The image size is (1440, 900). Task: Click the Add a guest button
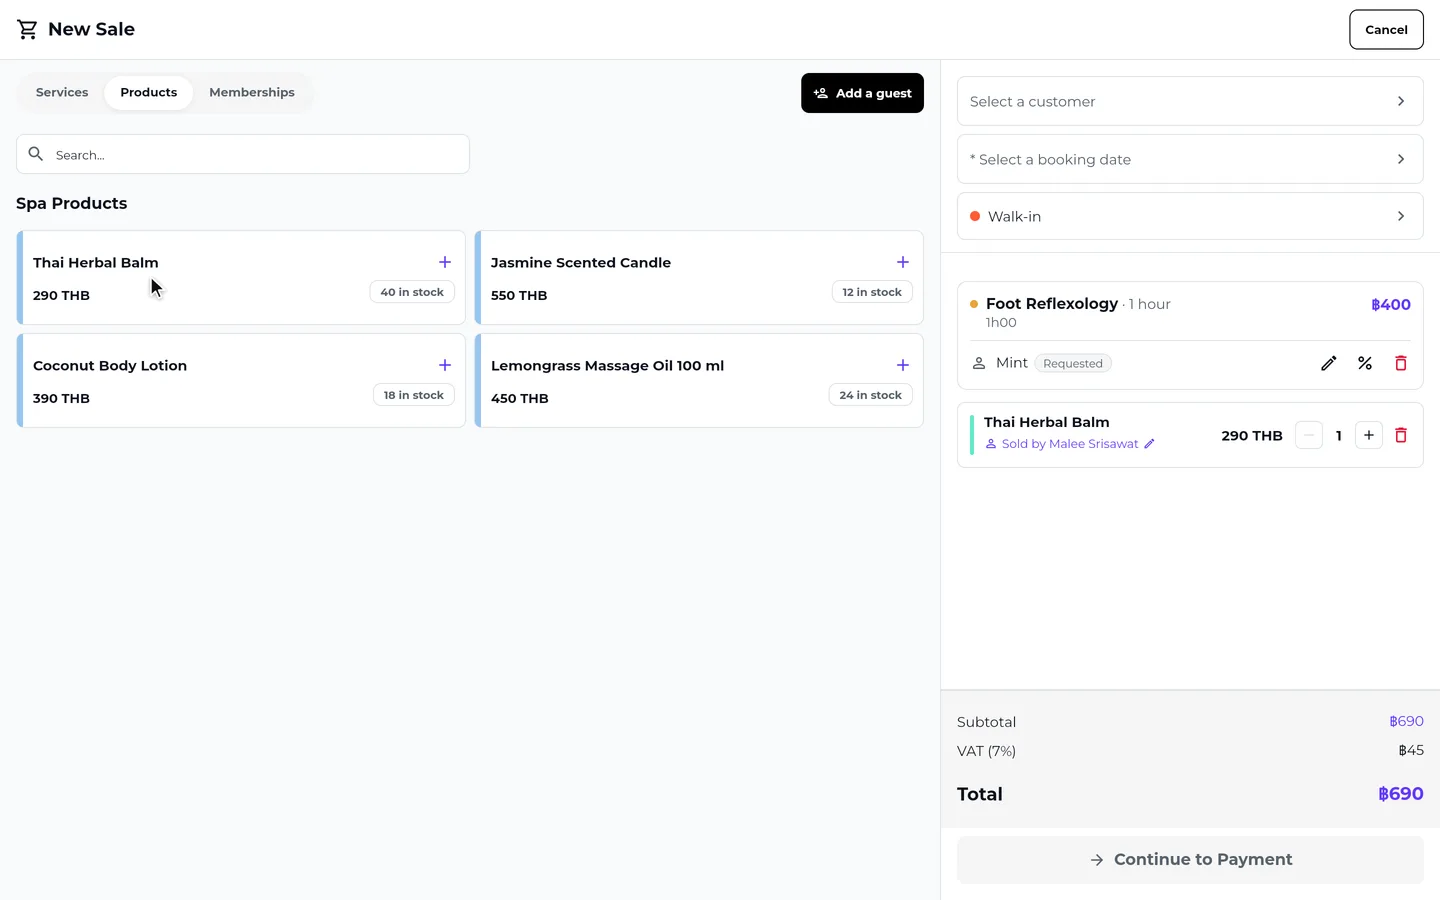pos(862,93)
